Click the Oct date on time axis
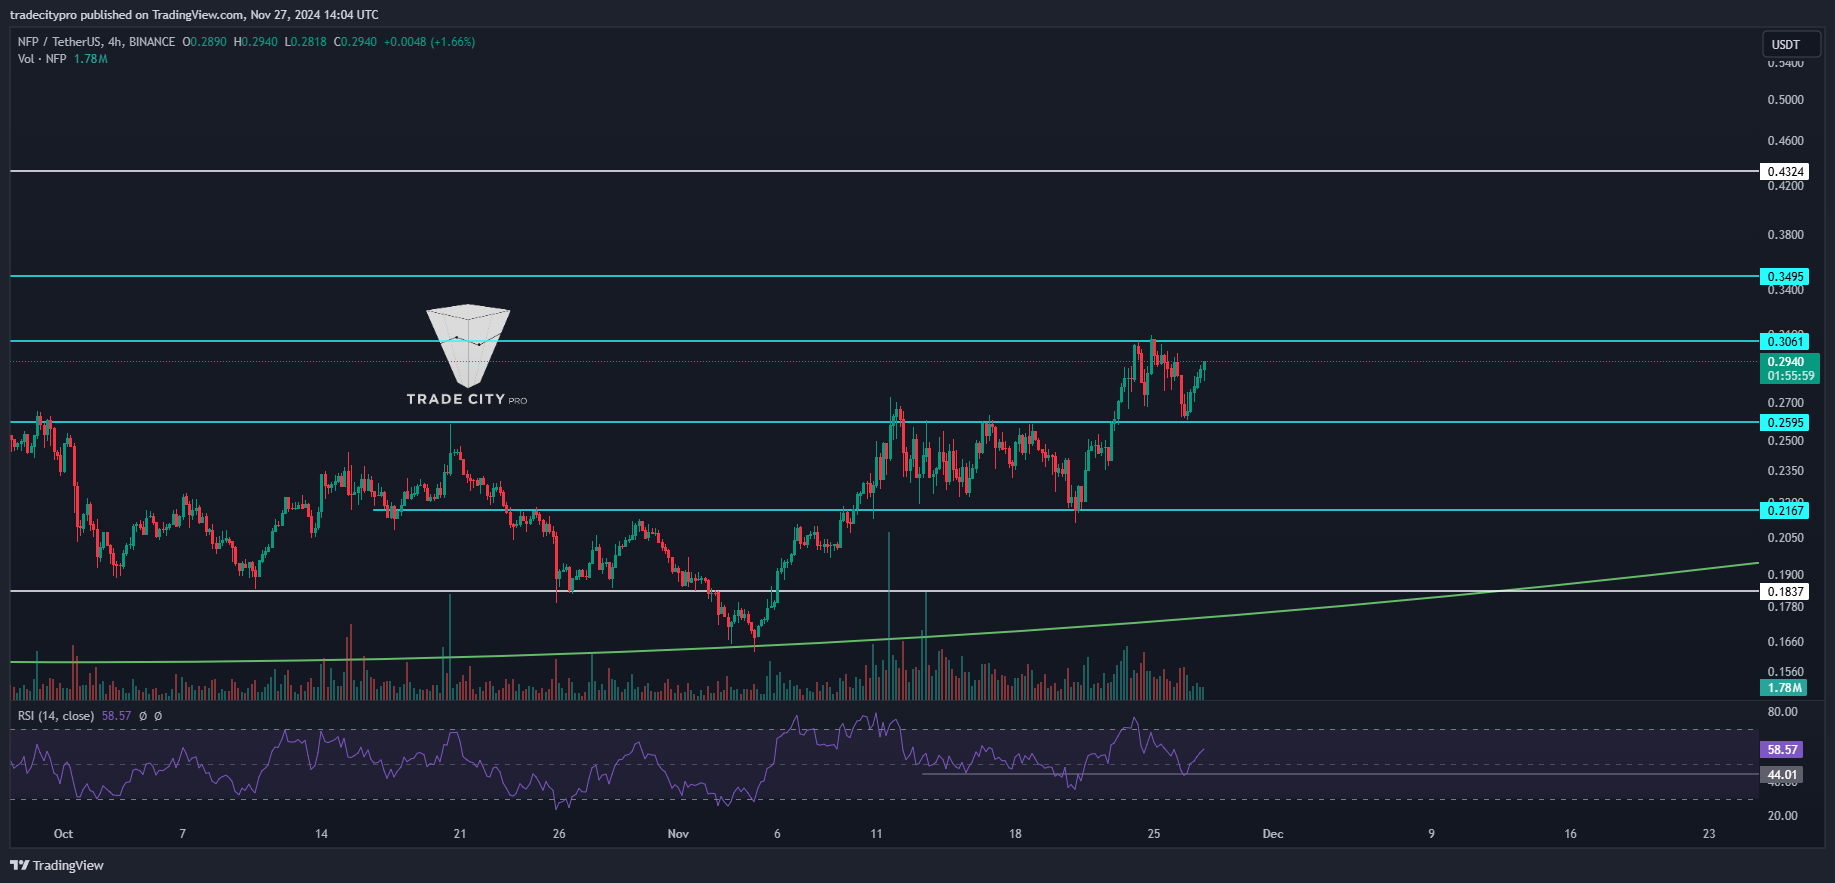This screenshot has height=883, width=1835. pyautogui.click(x=63, y=834)
